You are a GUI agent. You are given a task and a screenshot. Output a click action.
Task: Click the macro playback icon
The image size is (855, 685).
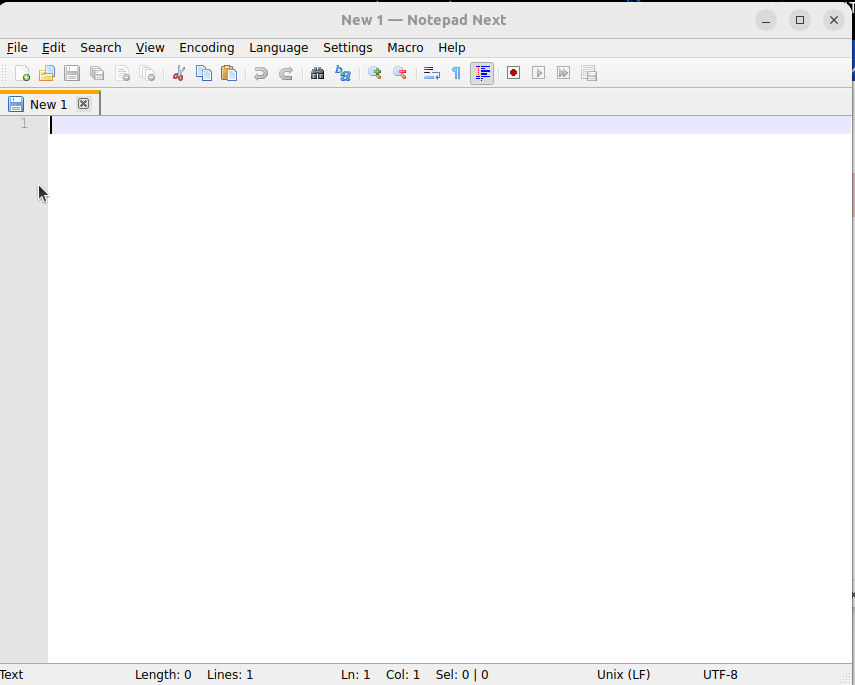(539, 73)
